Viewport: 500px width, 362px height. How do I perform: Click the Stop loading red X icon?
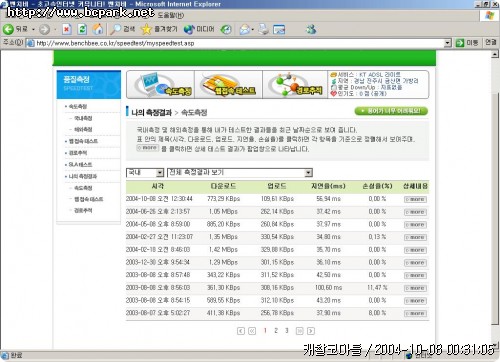[67, 29]
